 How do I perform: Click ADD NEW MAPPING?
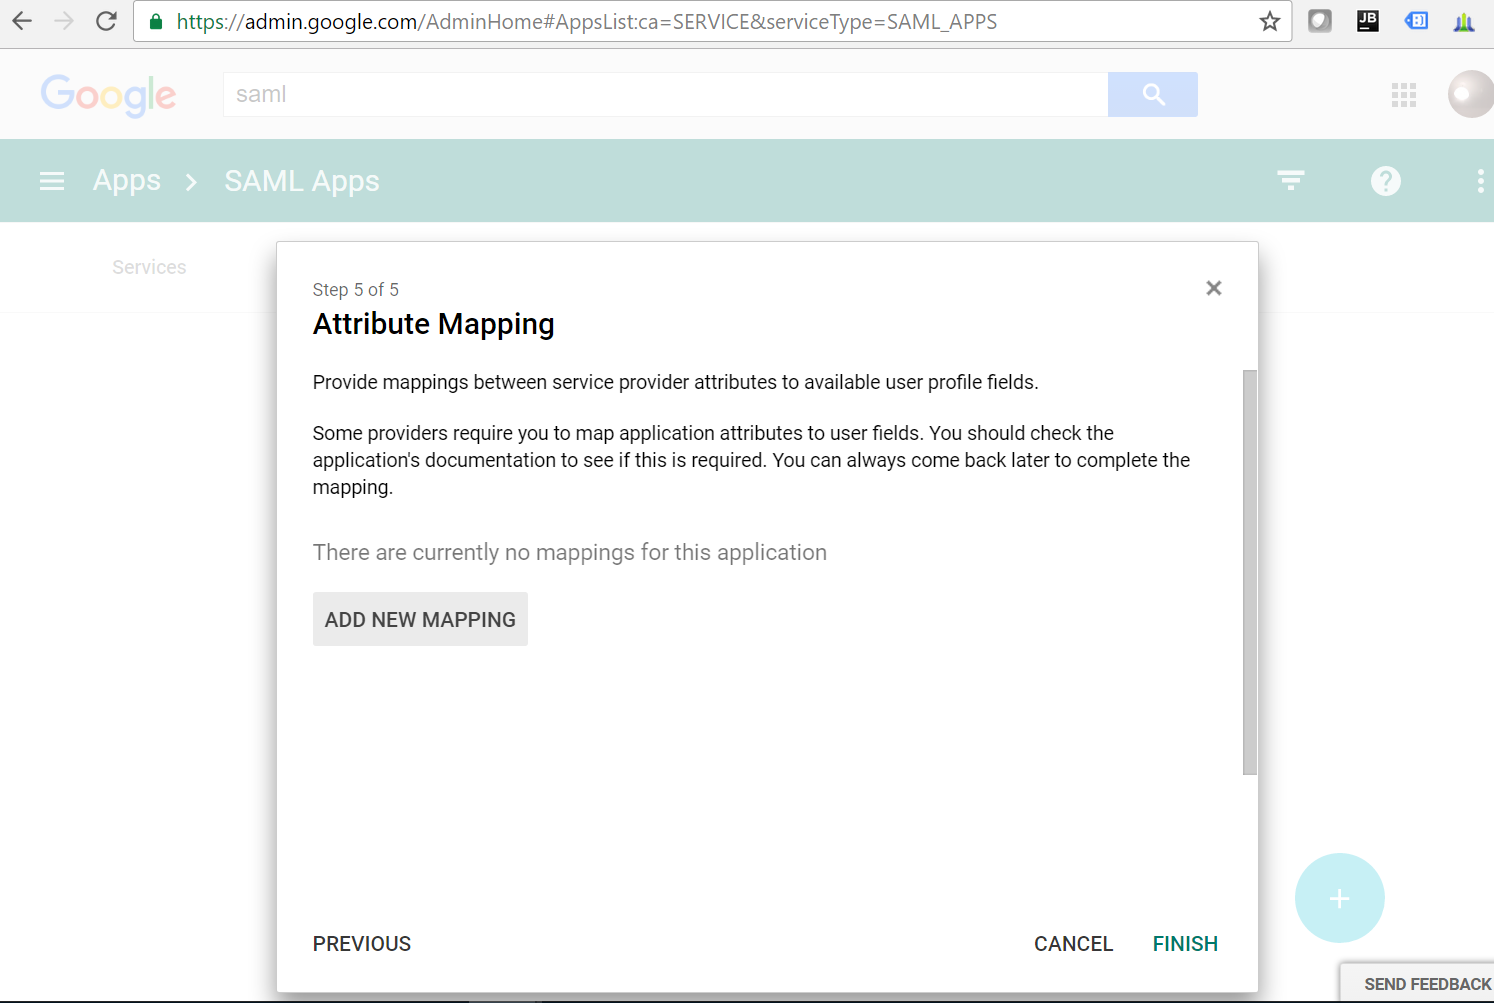[x=420, y=618]
